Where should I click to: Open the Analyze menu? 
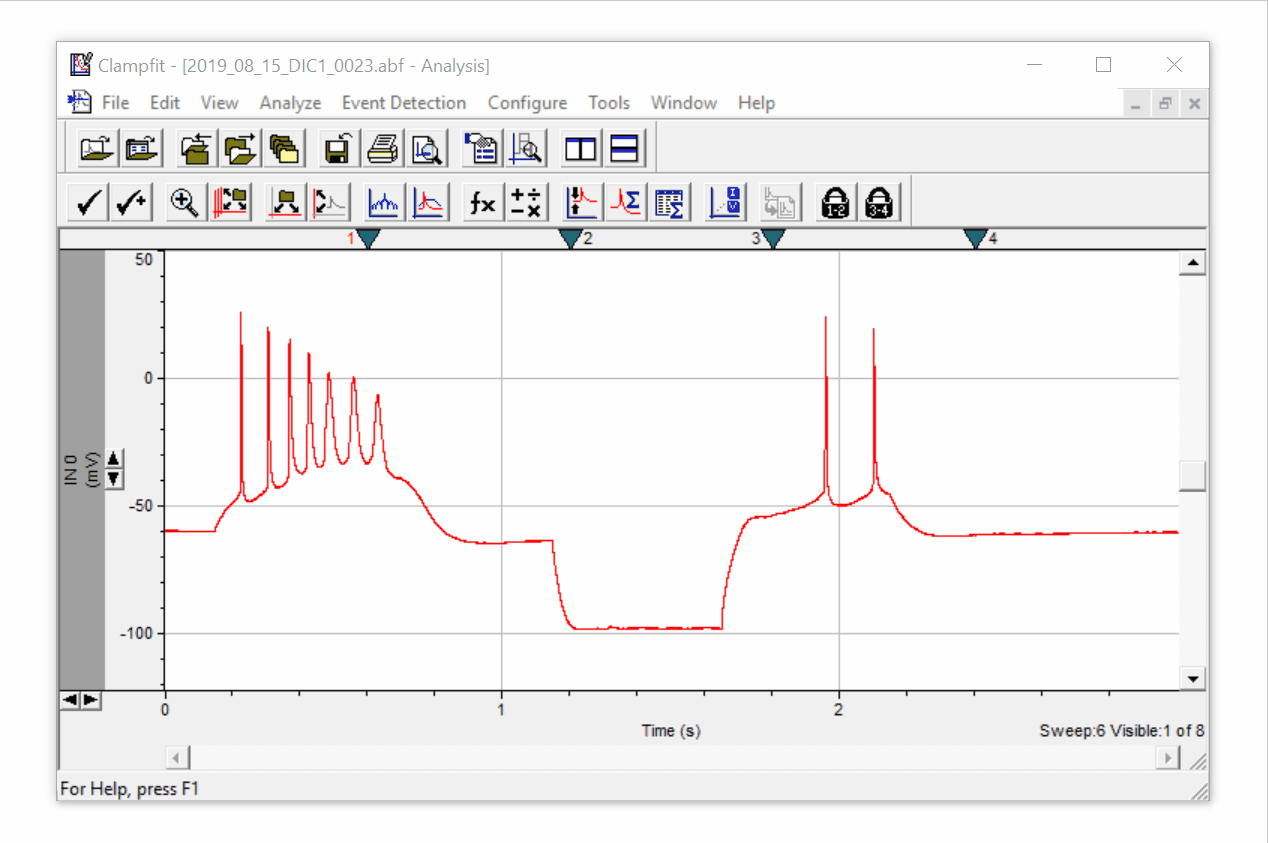point(290,102)
